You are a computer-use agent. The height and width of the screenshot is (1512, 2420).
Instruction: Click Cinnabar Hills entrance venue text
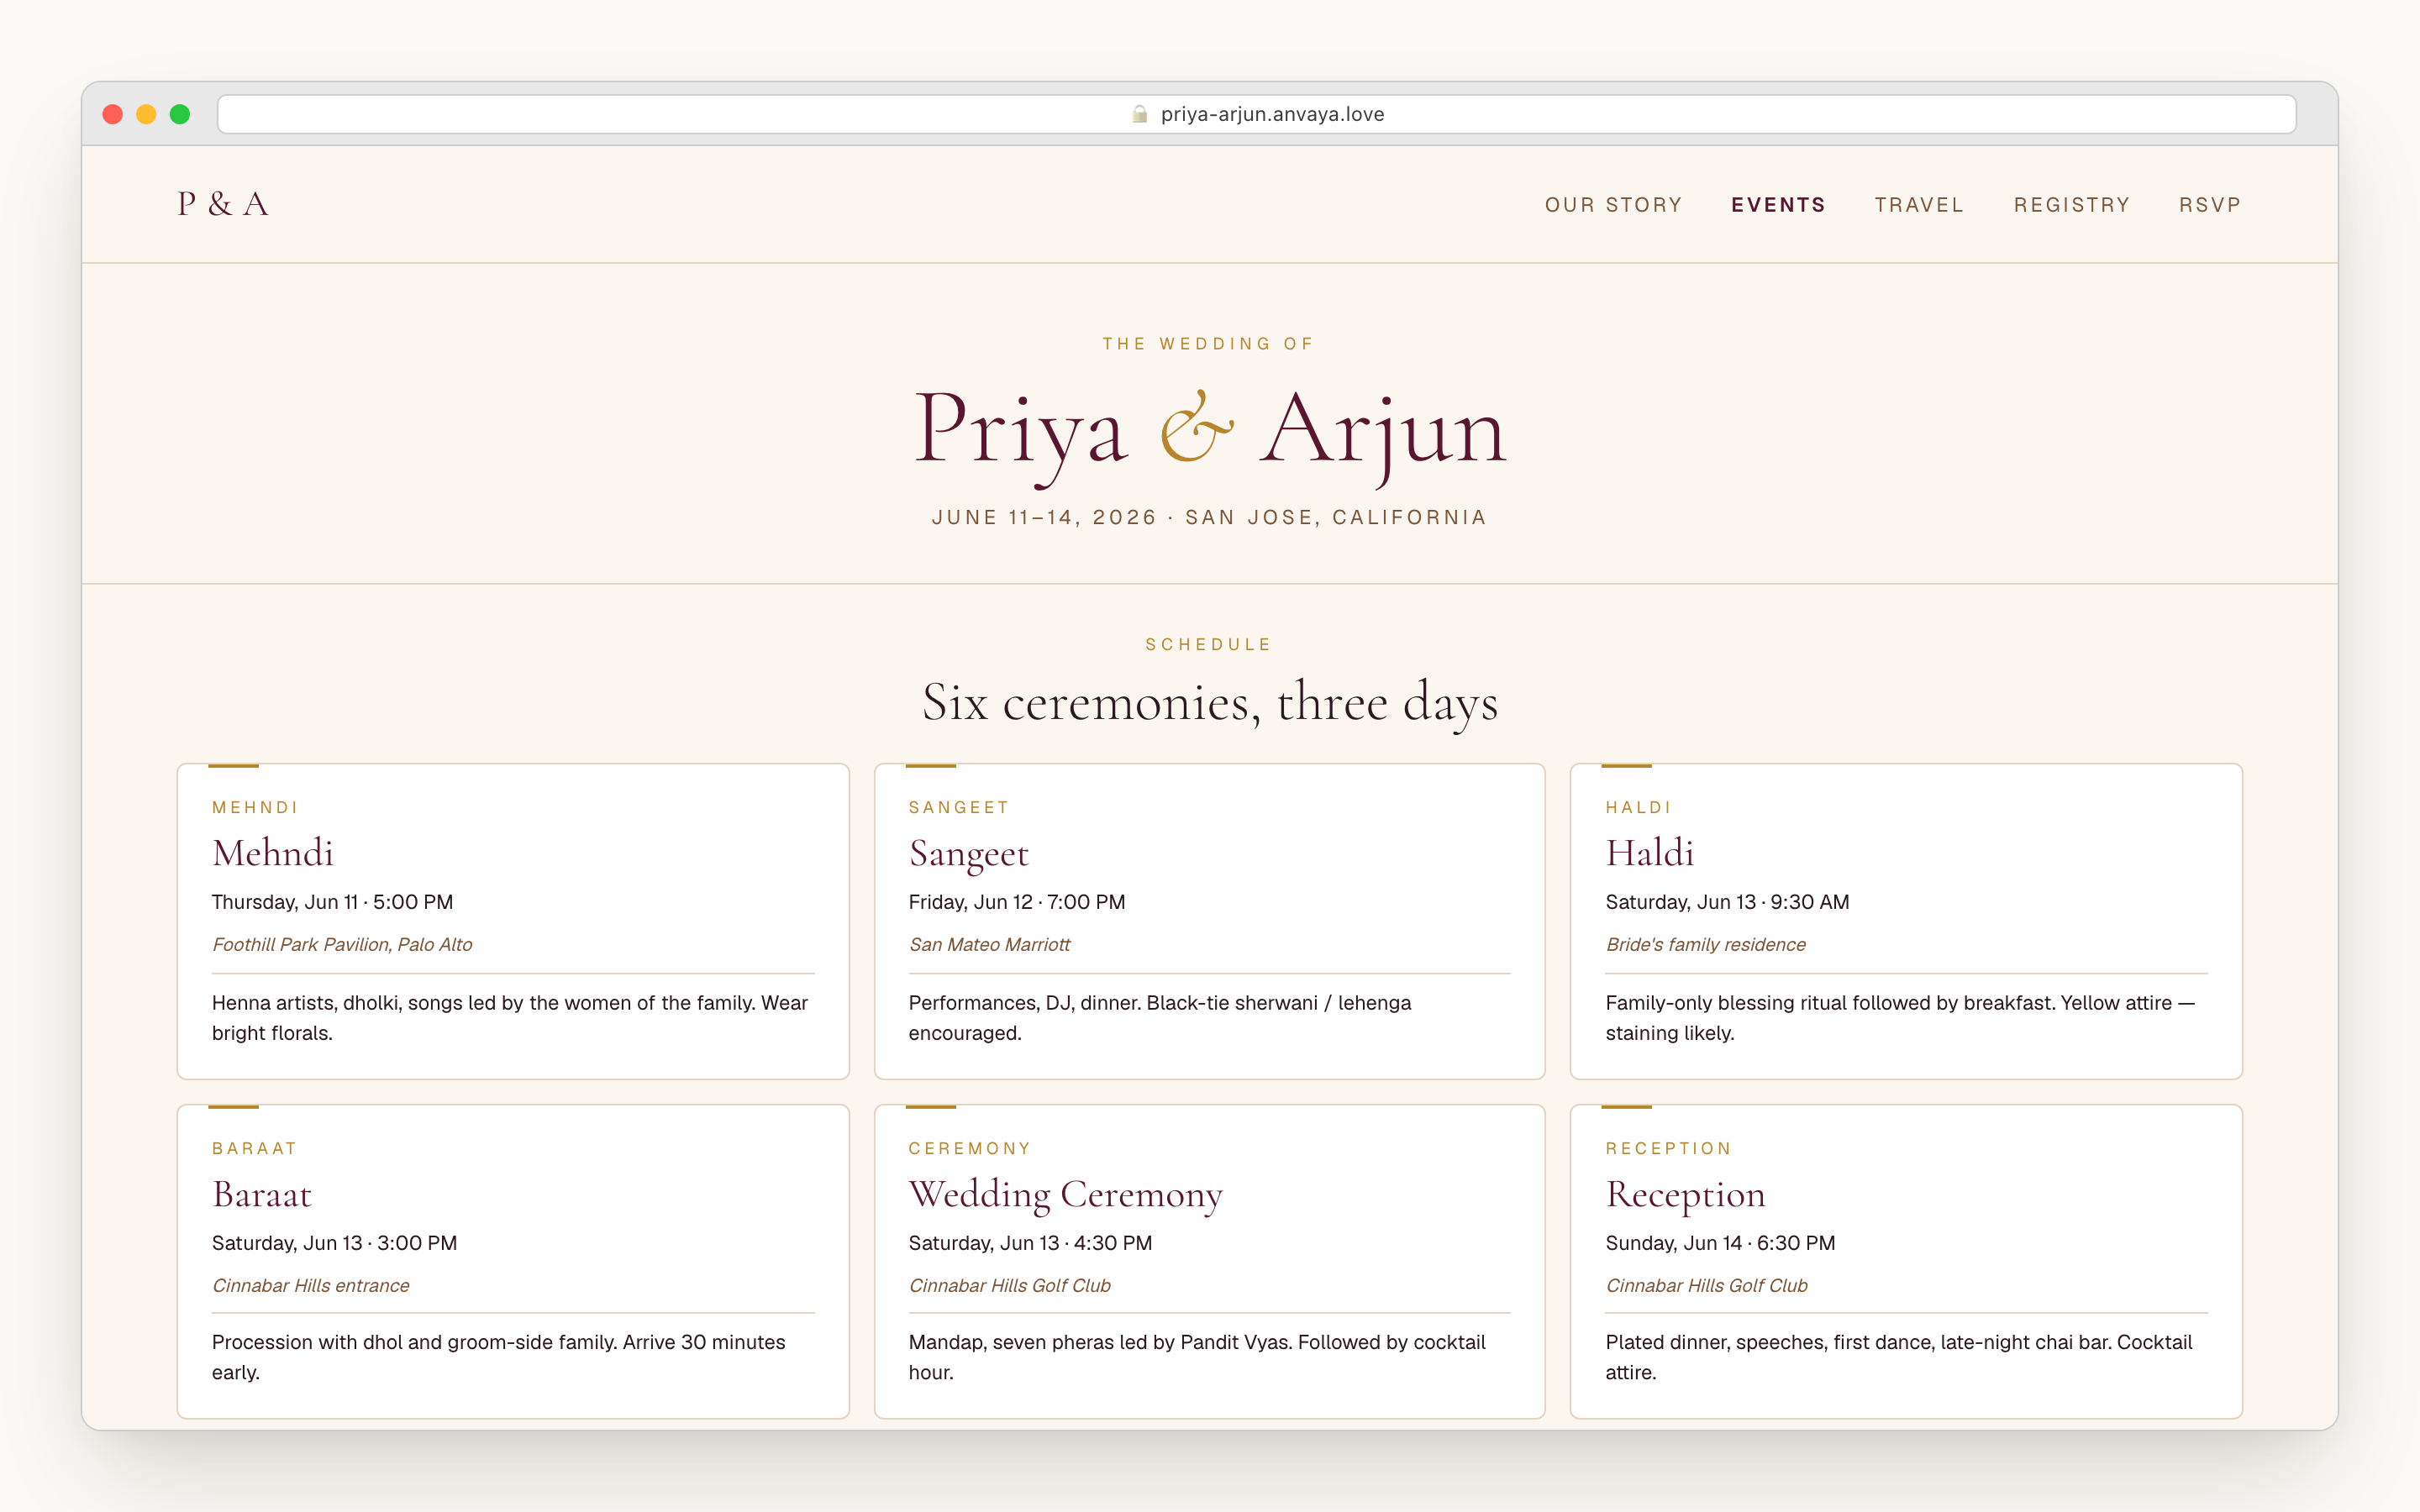[311, 1286]
